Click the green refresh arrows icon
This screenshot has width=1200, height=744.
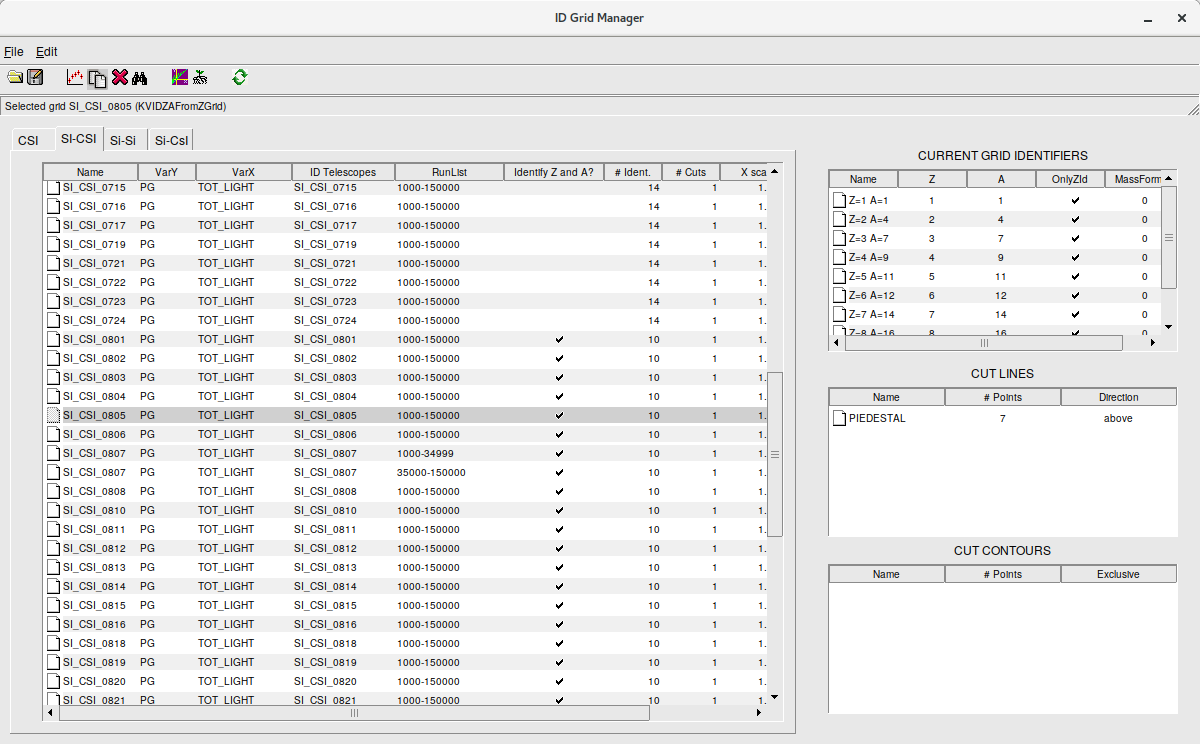240,77
